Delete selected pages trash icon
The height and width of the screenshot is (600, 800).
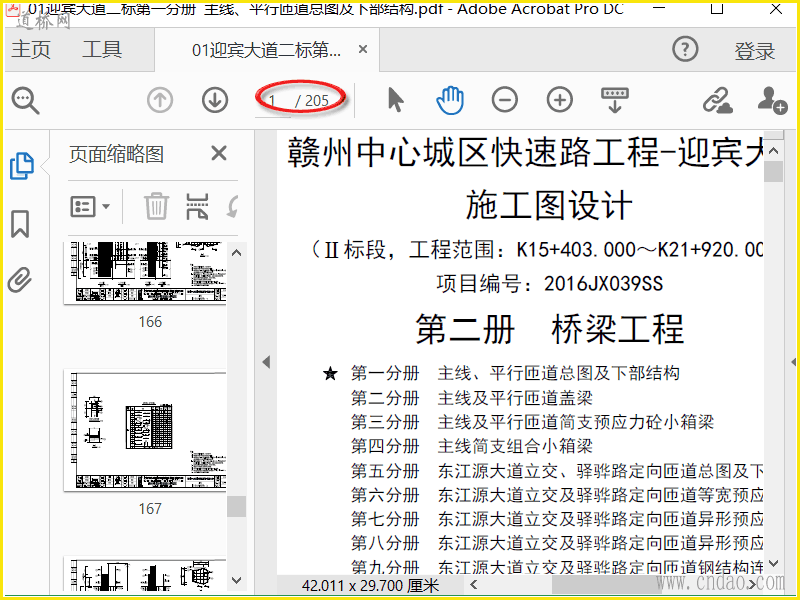(x=156, y=206)
